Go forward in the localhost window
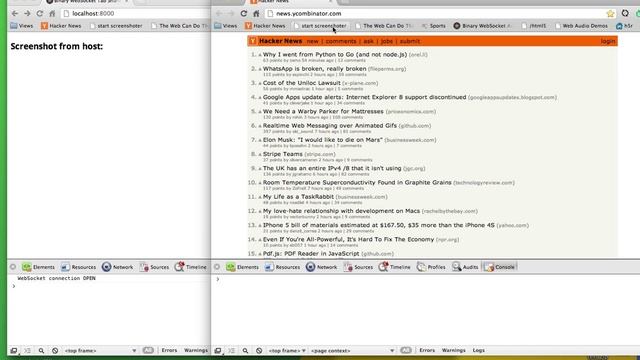 pyautogui.click(x=27, y=13)
